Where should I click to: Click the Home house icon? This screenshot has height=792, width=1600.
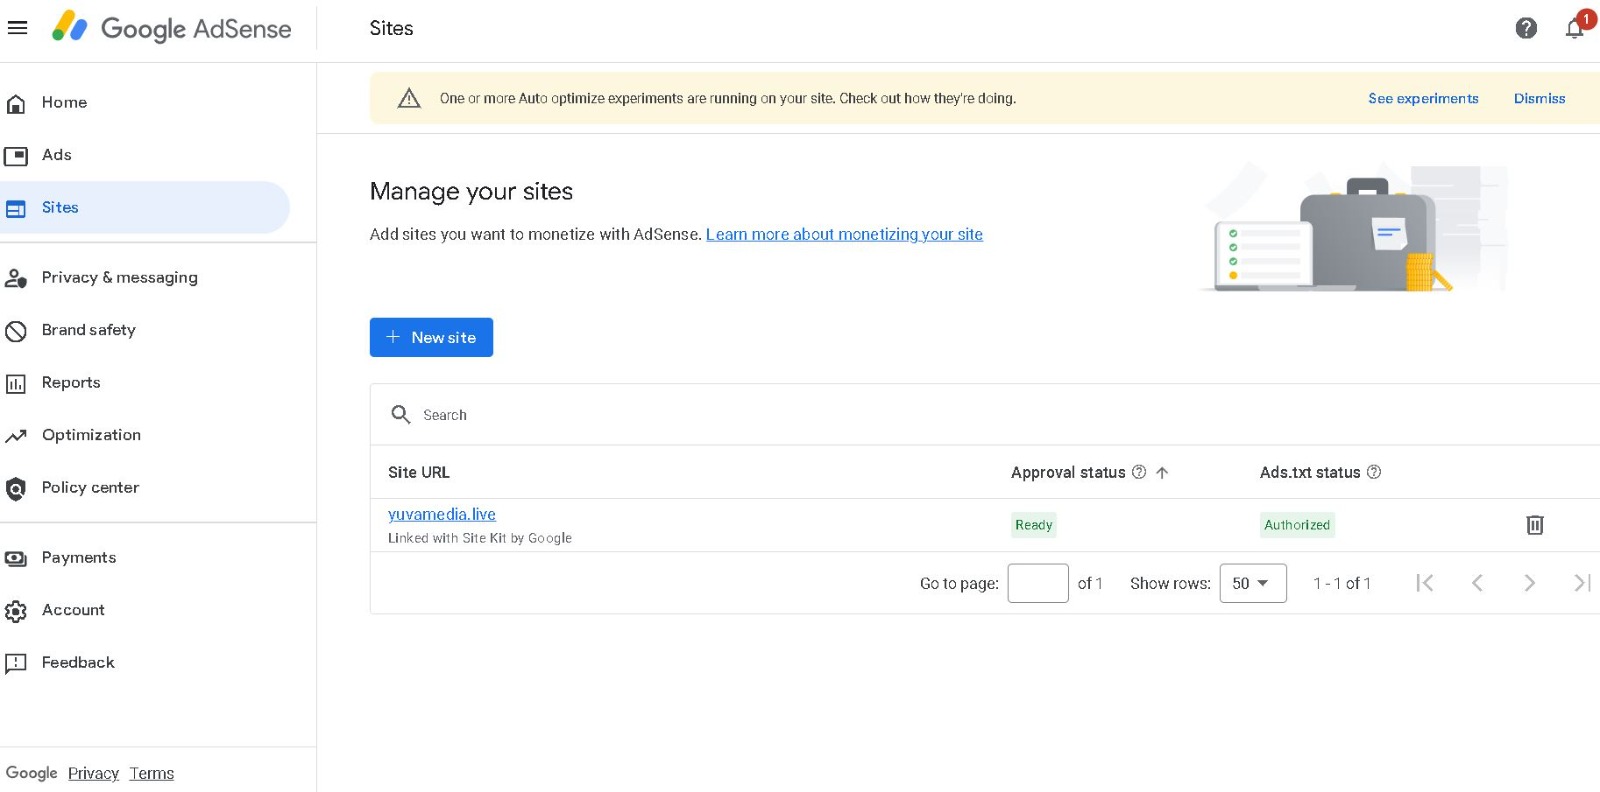16,103
